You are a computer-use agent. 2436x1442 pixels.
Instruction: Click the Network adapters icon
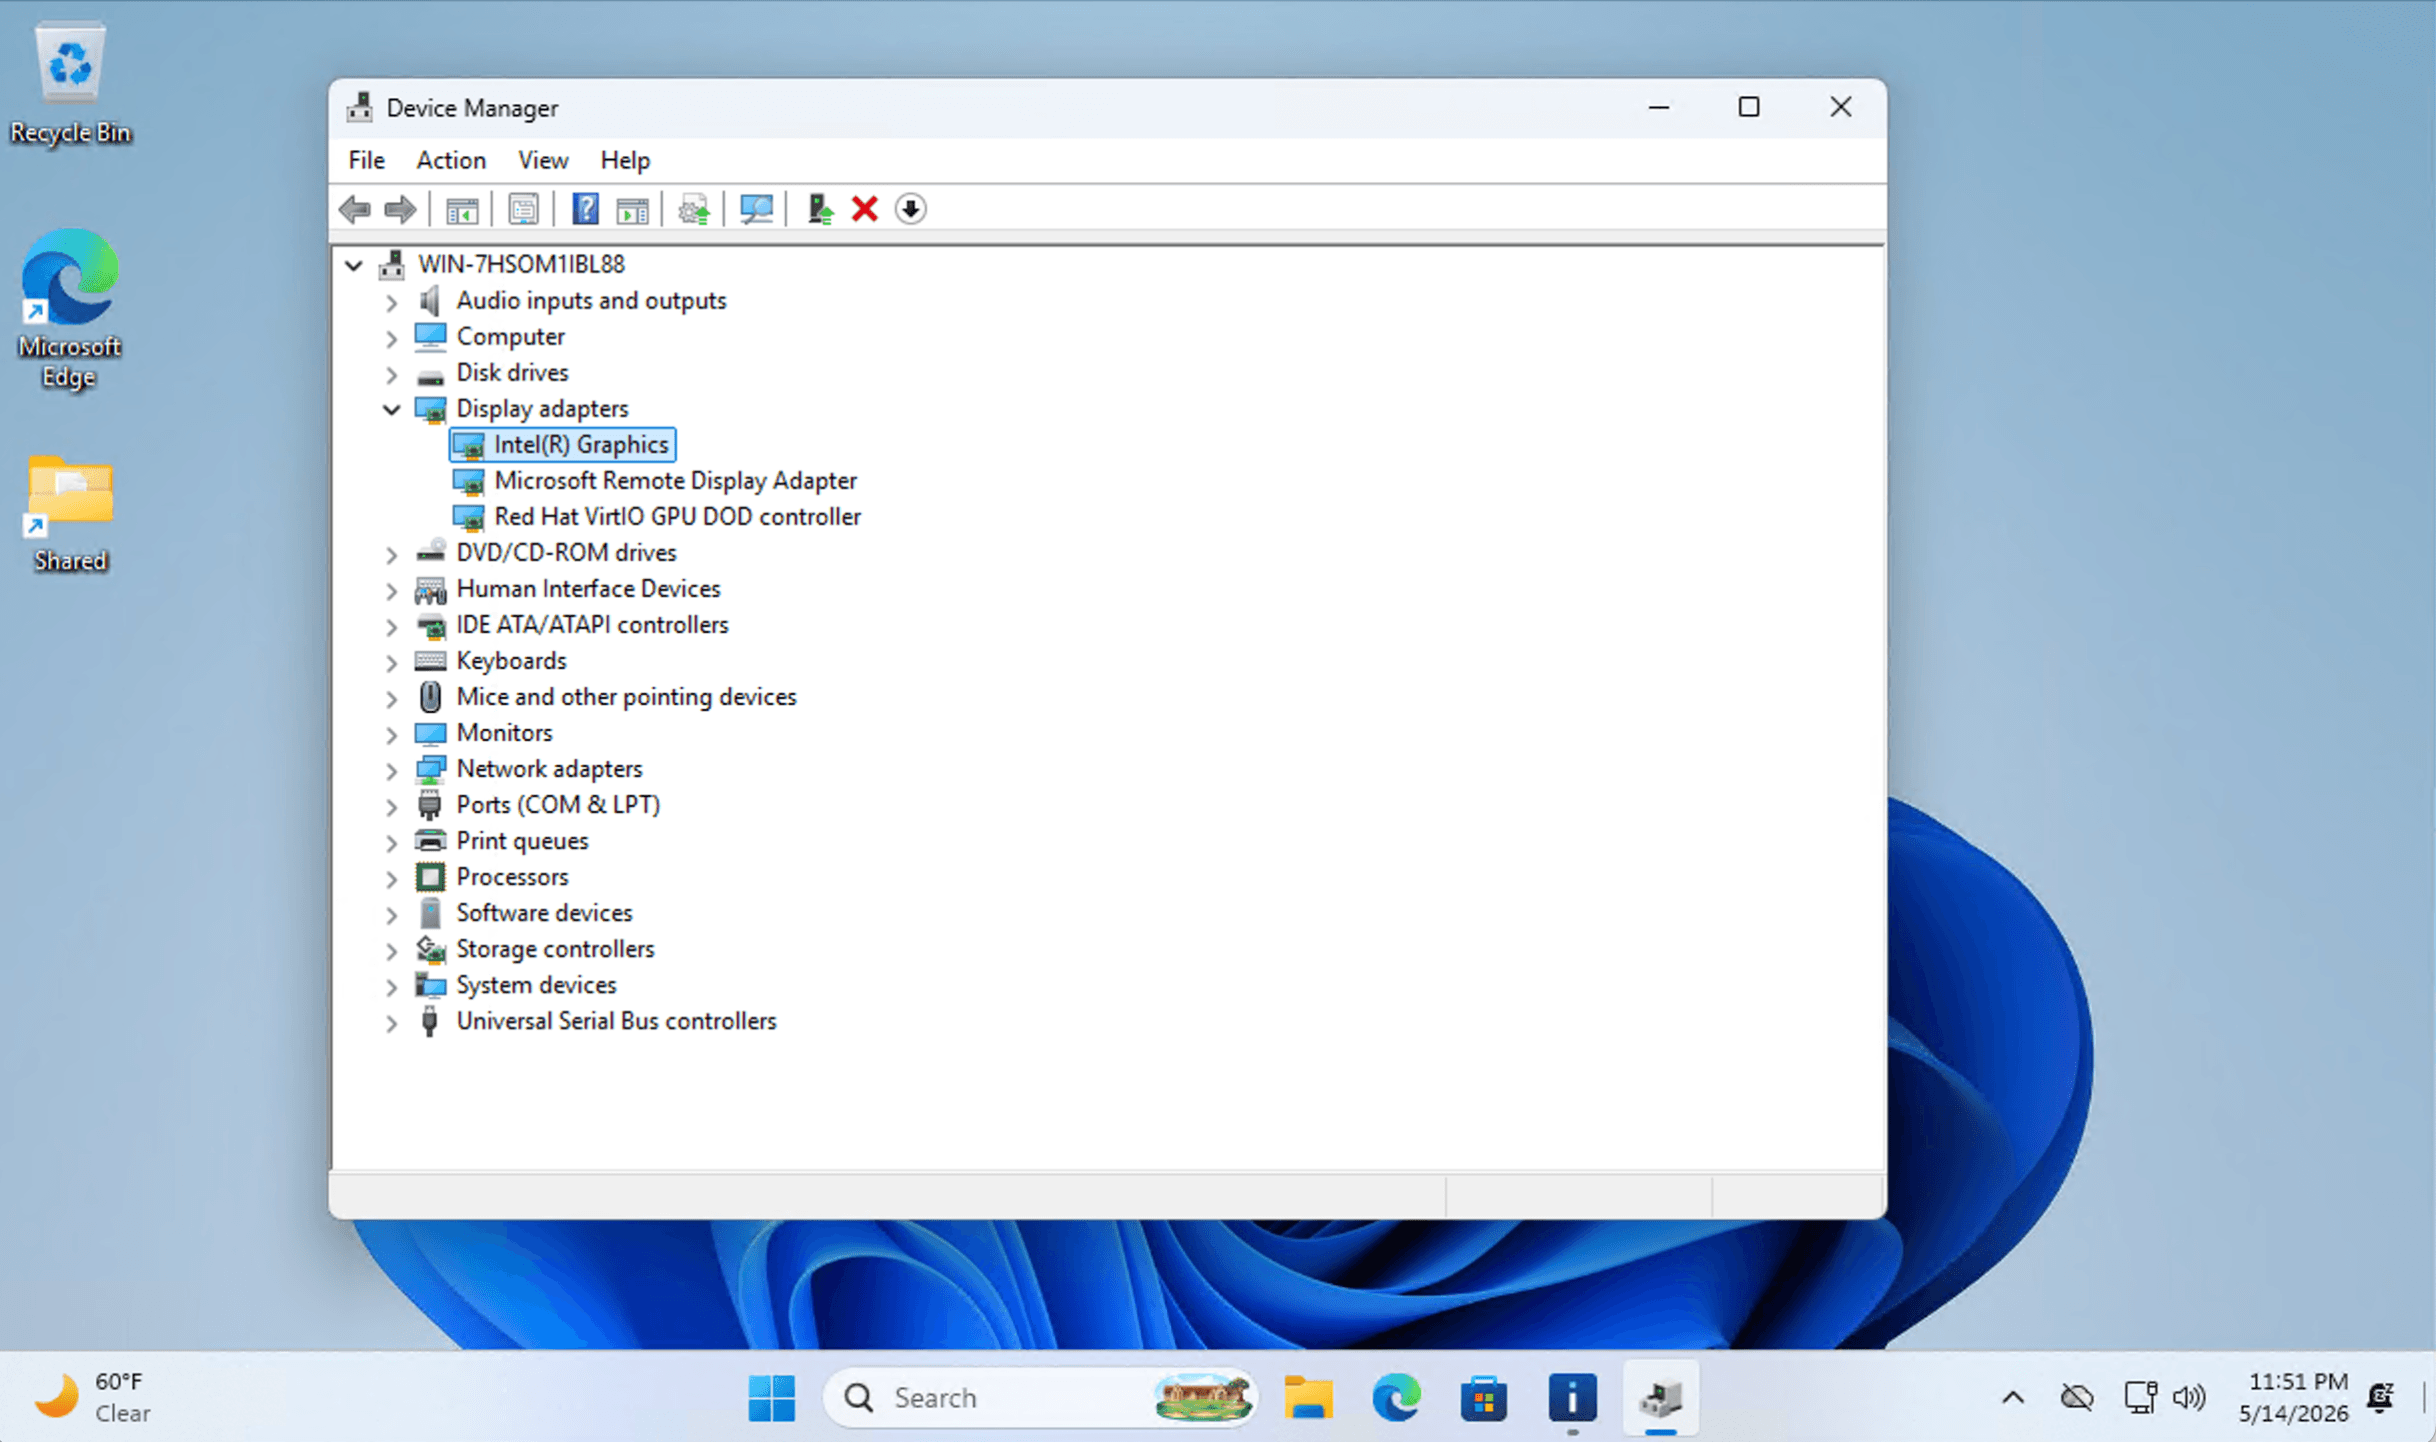[430, 769]
